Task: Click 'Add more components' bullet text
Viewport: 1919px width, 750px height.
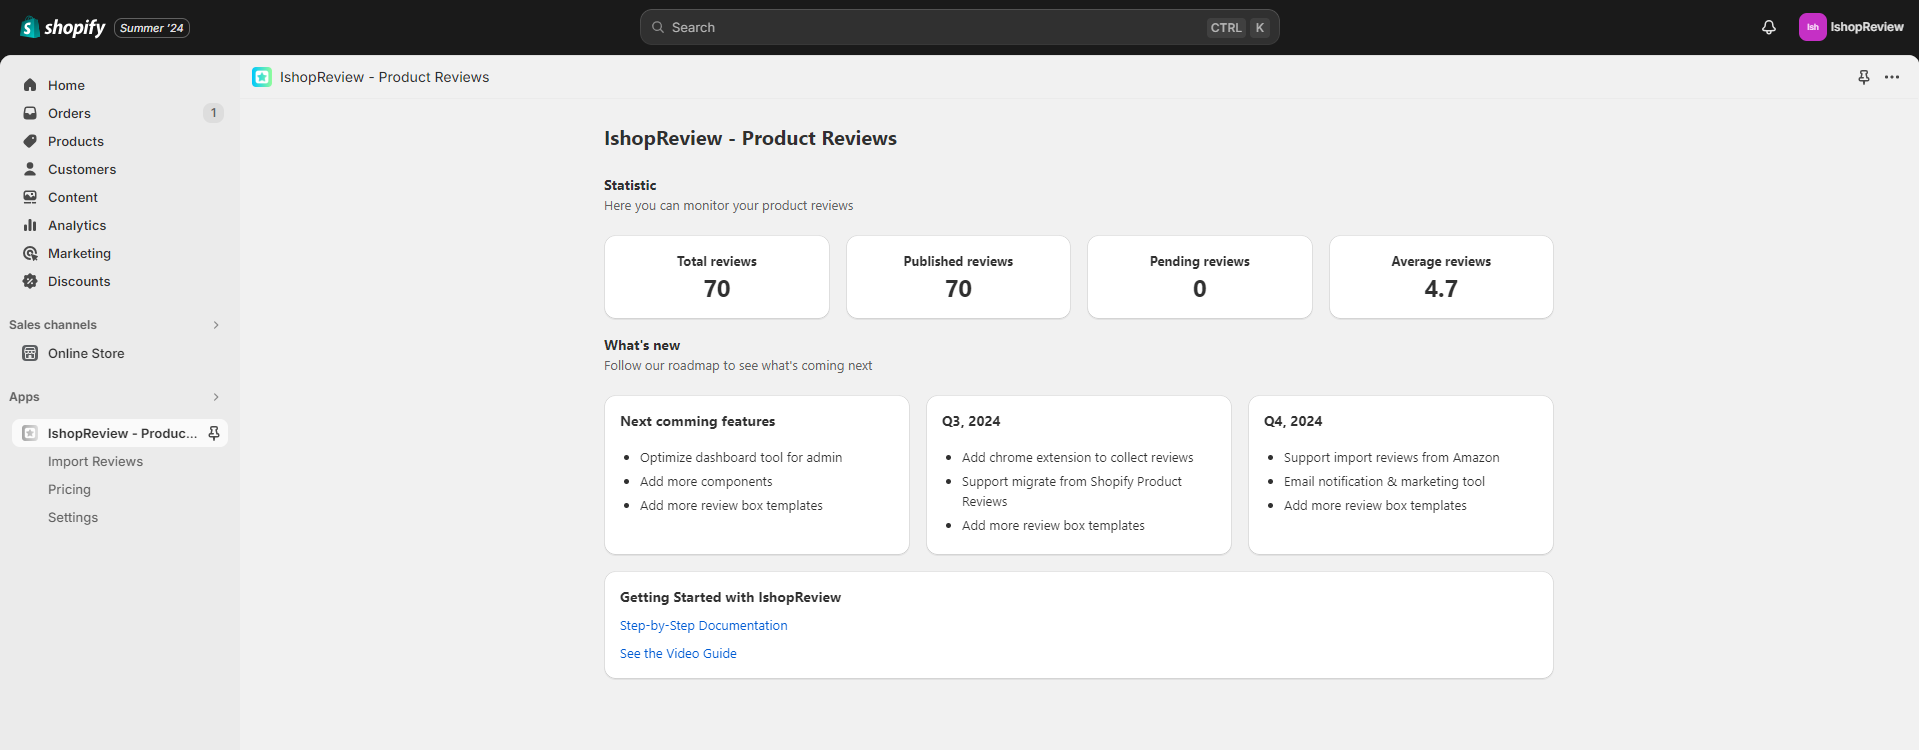Action: (706, 482)
